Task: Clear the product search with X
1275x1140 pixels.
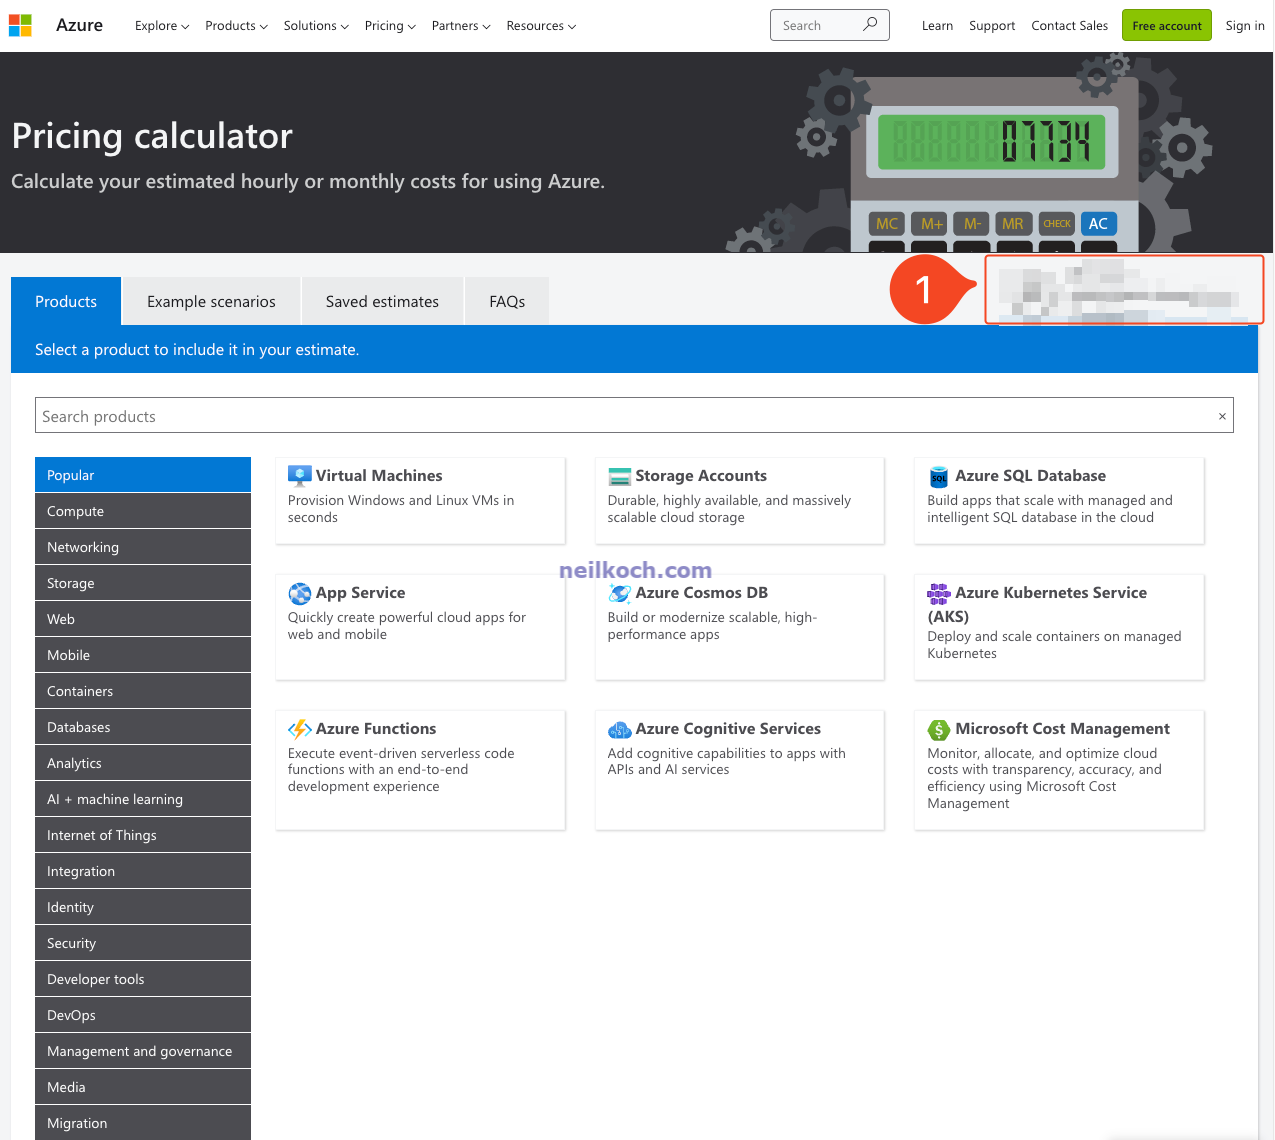Action: [x=1222, y=416]
